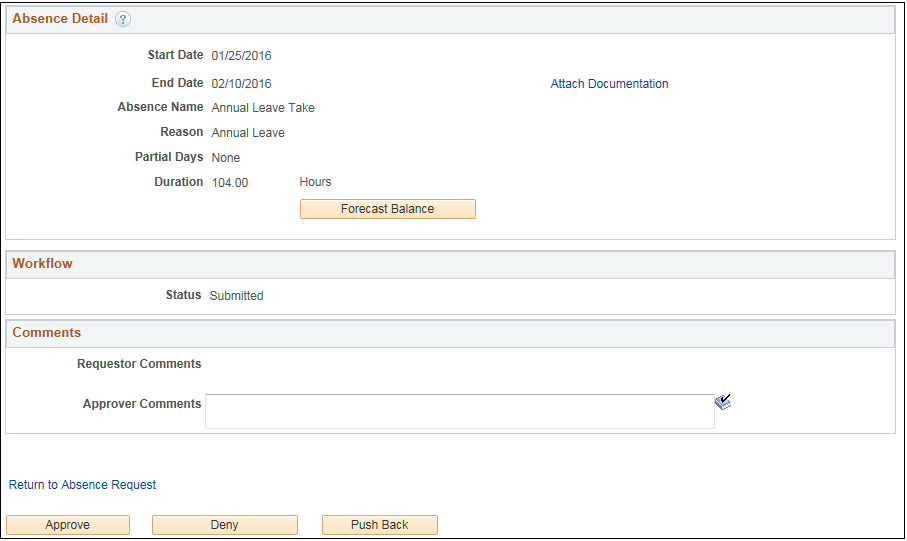Click the Partial Days label
Image resolution: width=907 pixels, height=541 pixels.
(x=169, y=157)
